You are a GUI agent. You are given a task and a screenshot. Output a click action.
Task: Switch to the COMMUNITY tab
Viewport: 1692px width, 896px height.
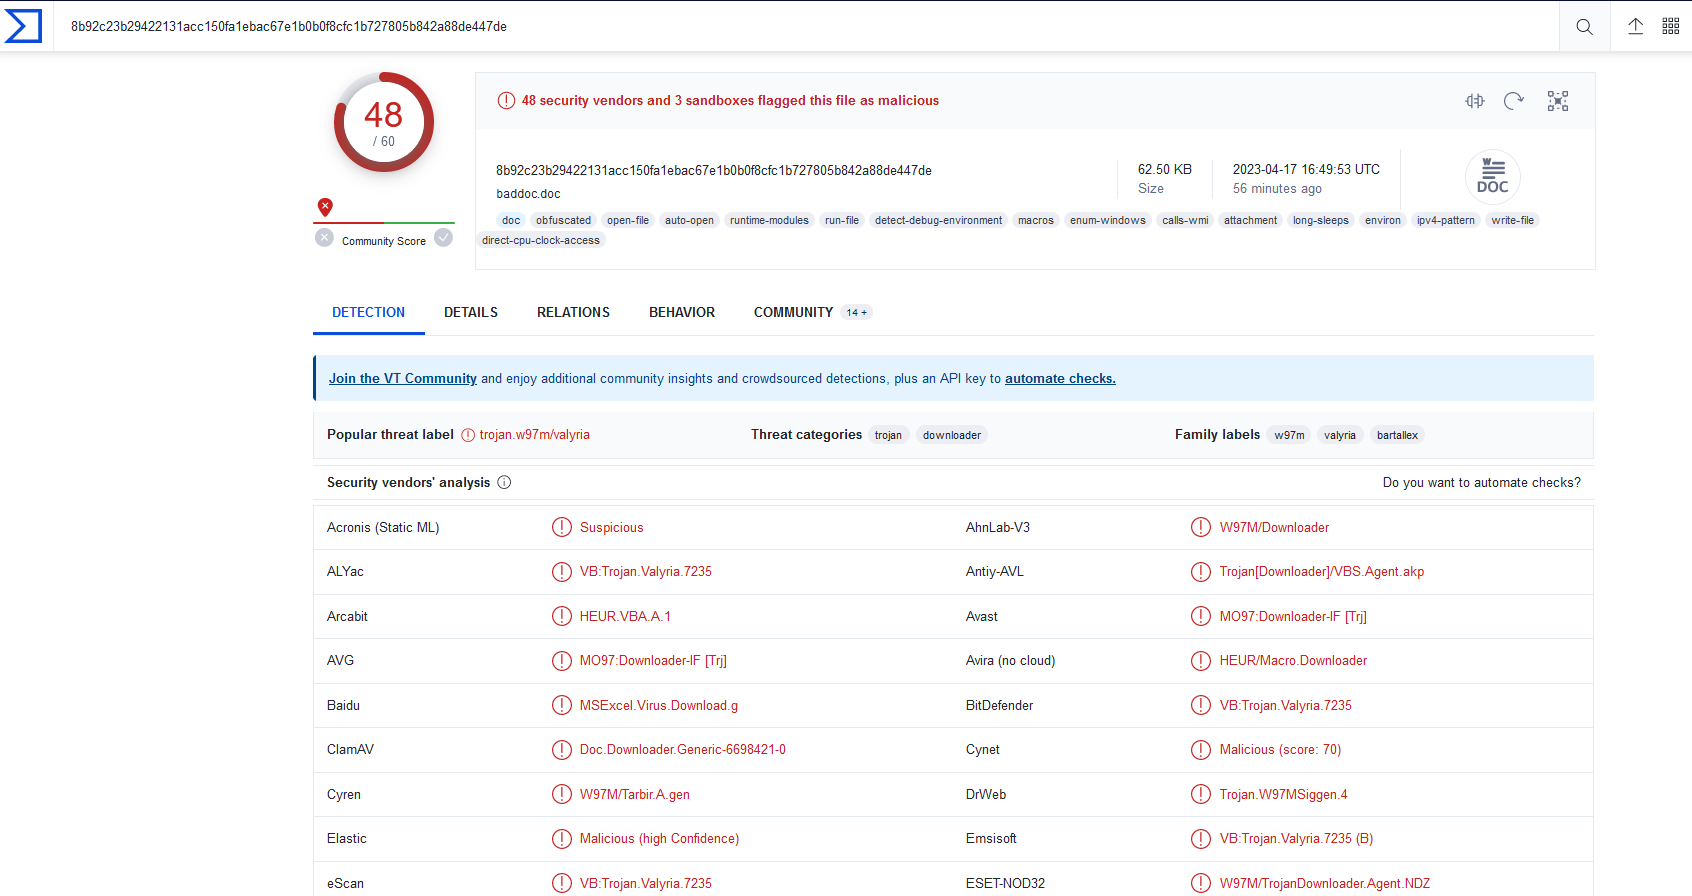pos(812,312)
